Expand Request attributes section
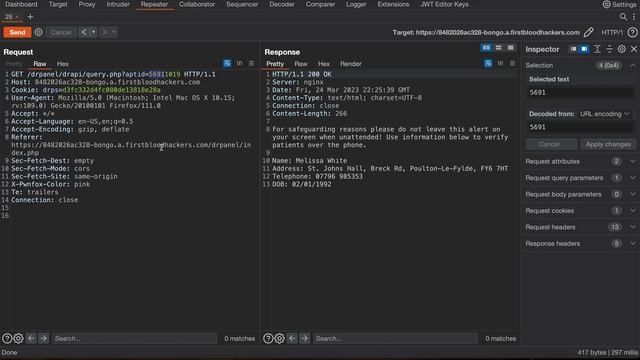 [x=580, y=162]
